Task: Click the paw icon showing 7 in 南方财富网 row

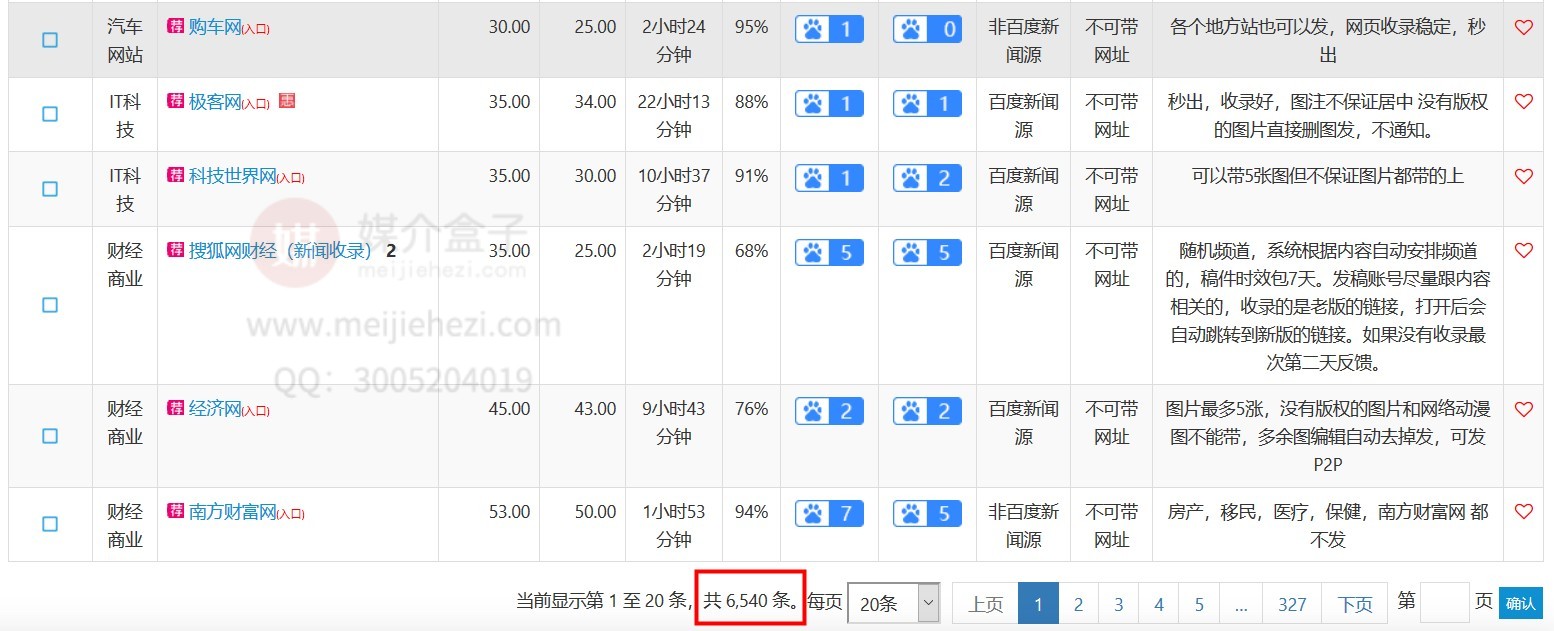Action: point(828,512)
